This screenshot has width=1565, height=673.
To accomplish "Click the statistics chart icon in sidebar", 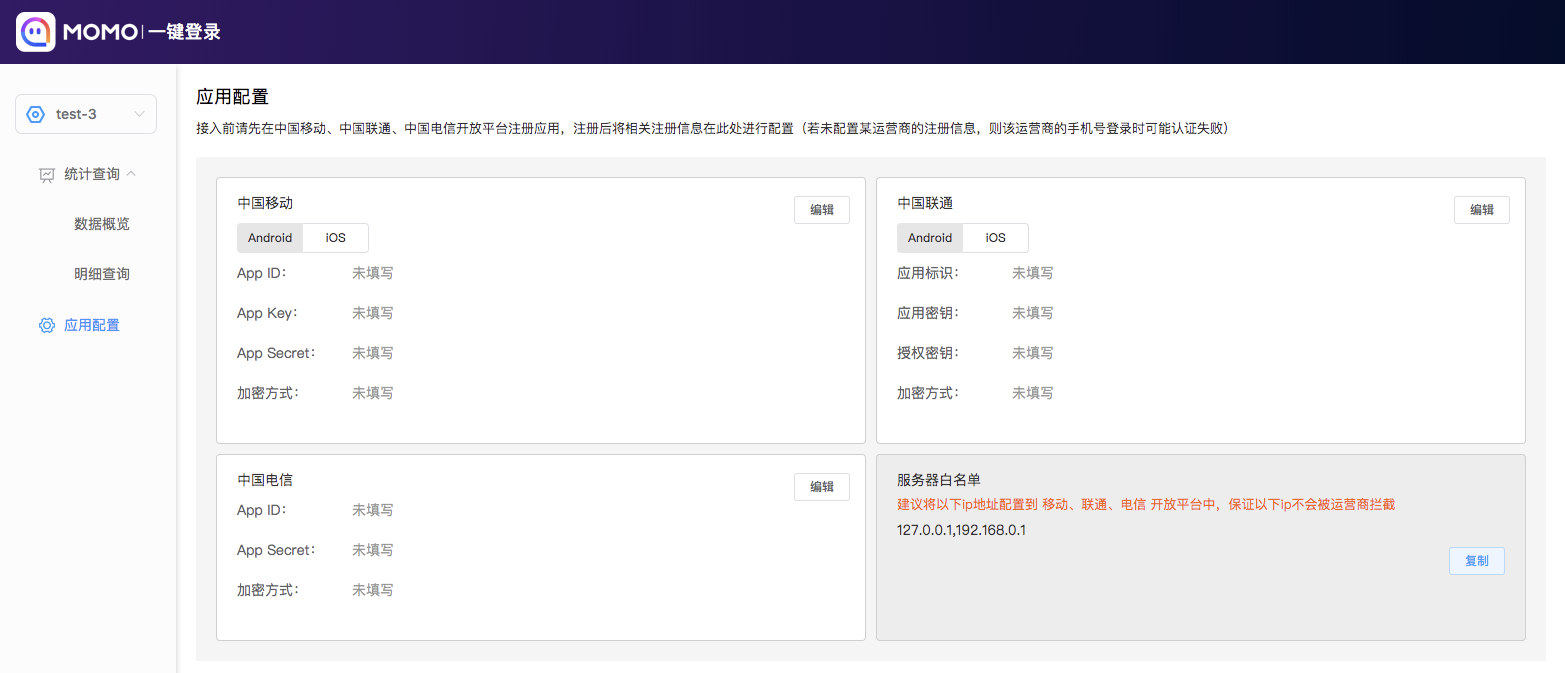I will (x=47, y=175).
